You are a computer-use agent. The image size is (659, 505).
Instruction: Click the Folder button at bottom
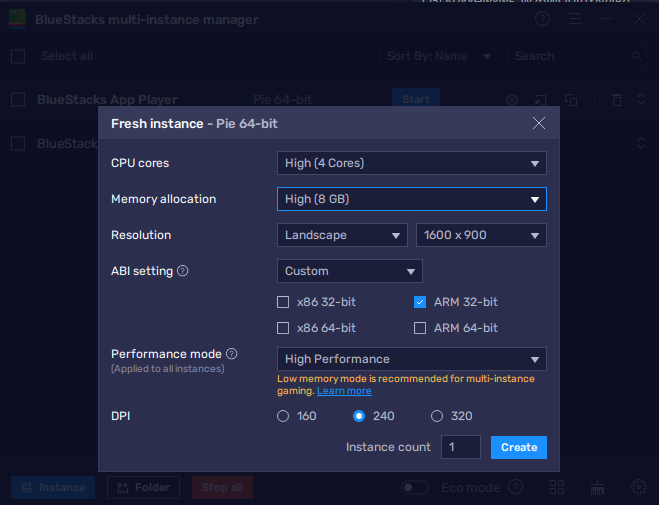coord(143,487)
